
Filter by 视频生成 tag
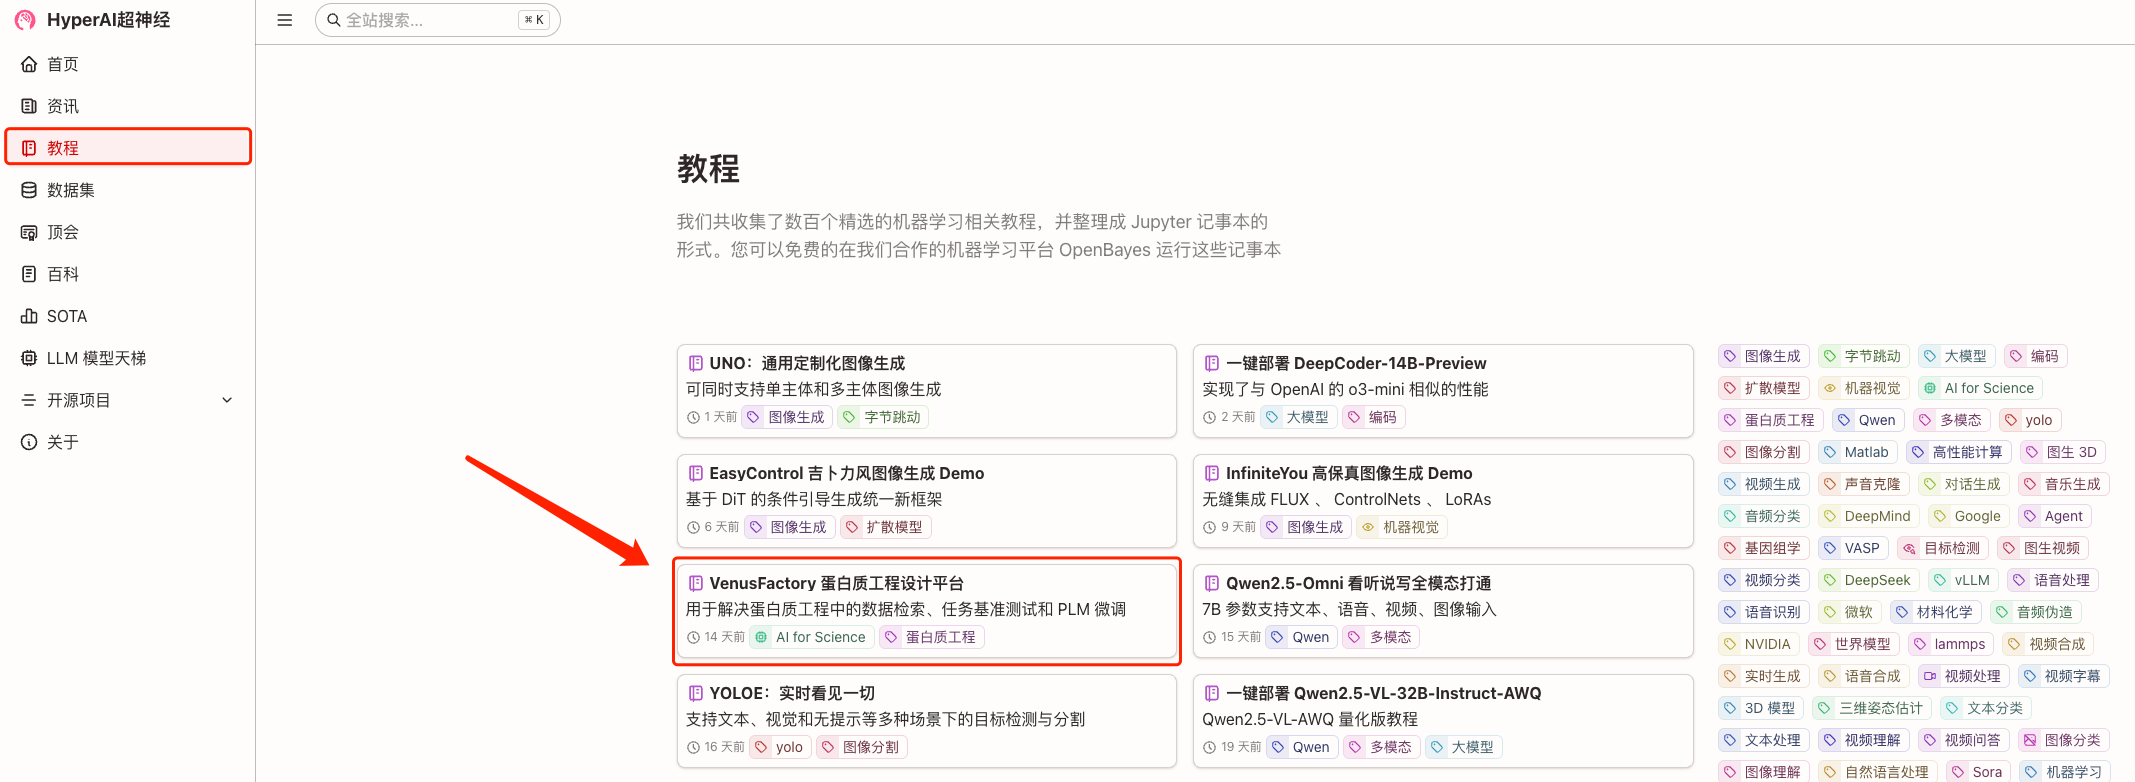pos(1763,484)
